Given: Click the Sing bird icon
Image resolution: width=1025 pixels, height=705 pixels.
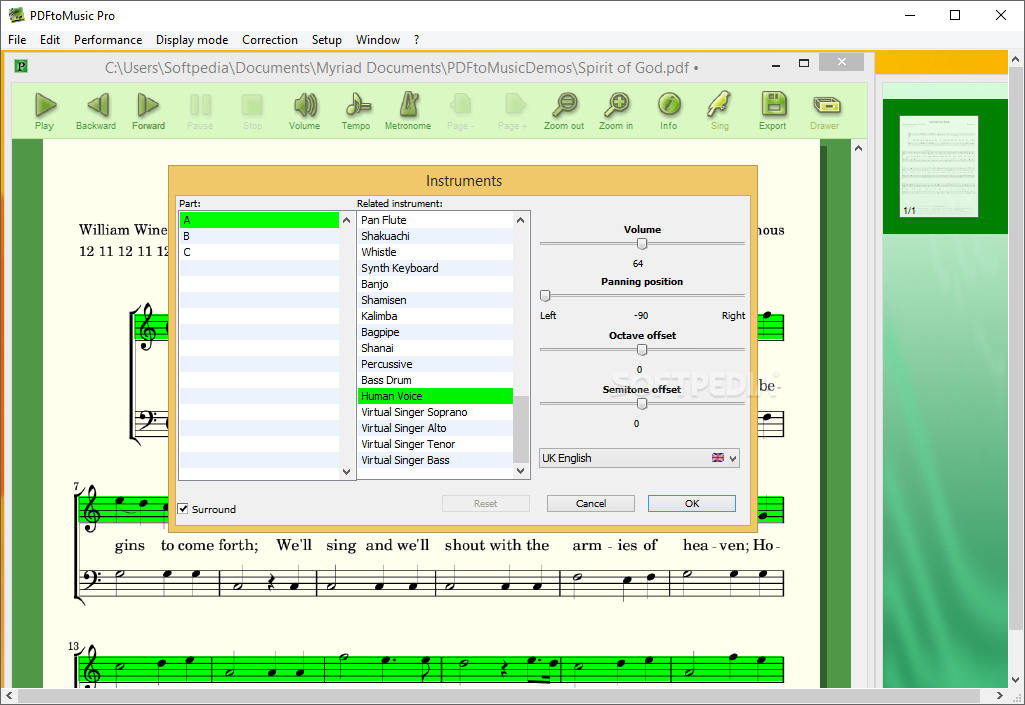Looking at the screenshot, I should pos(720,105).
